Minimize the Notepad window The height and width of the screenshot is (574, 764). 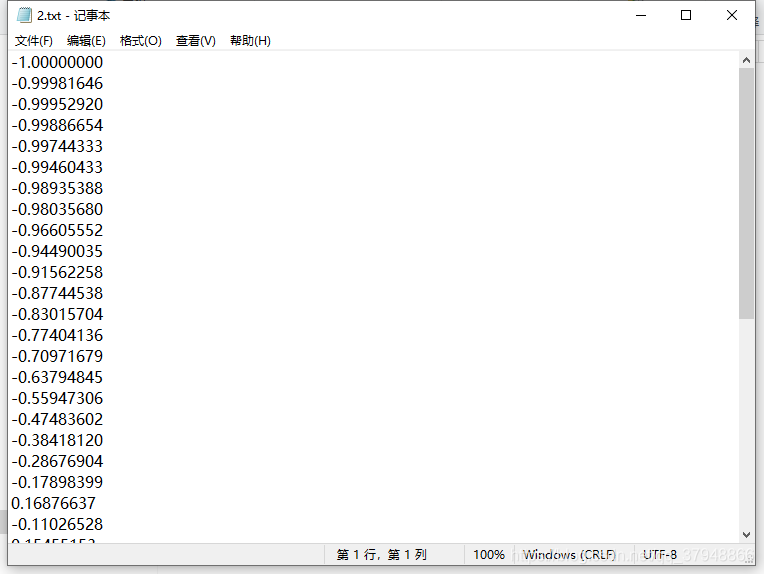click(x=641, y=16)
